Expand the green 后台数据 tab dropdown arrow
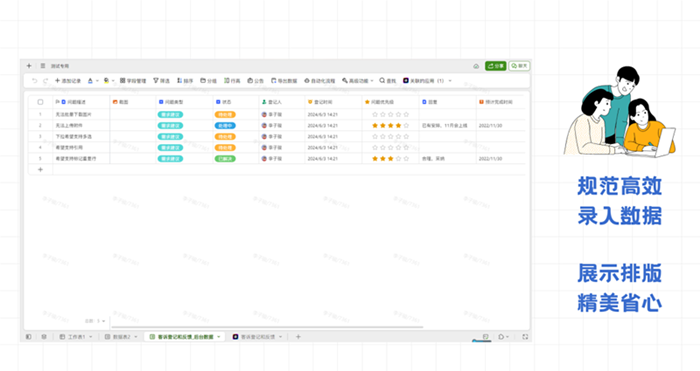The height and width of the screenshot is (371, 700). (x=219, y=337)
